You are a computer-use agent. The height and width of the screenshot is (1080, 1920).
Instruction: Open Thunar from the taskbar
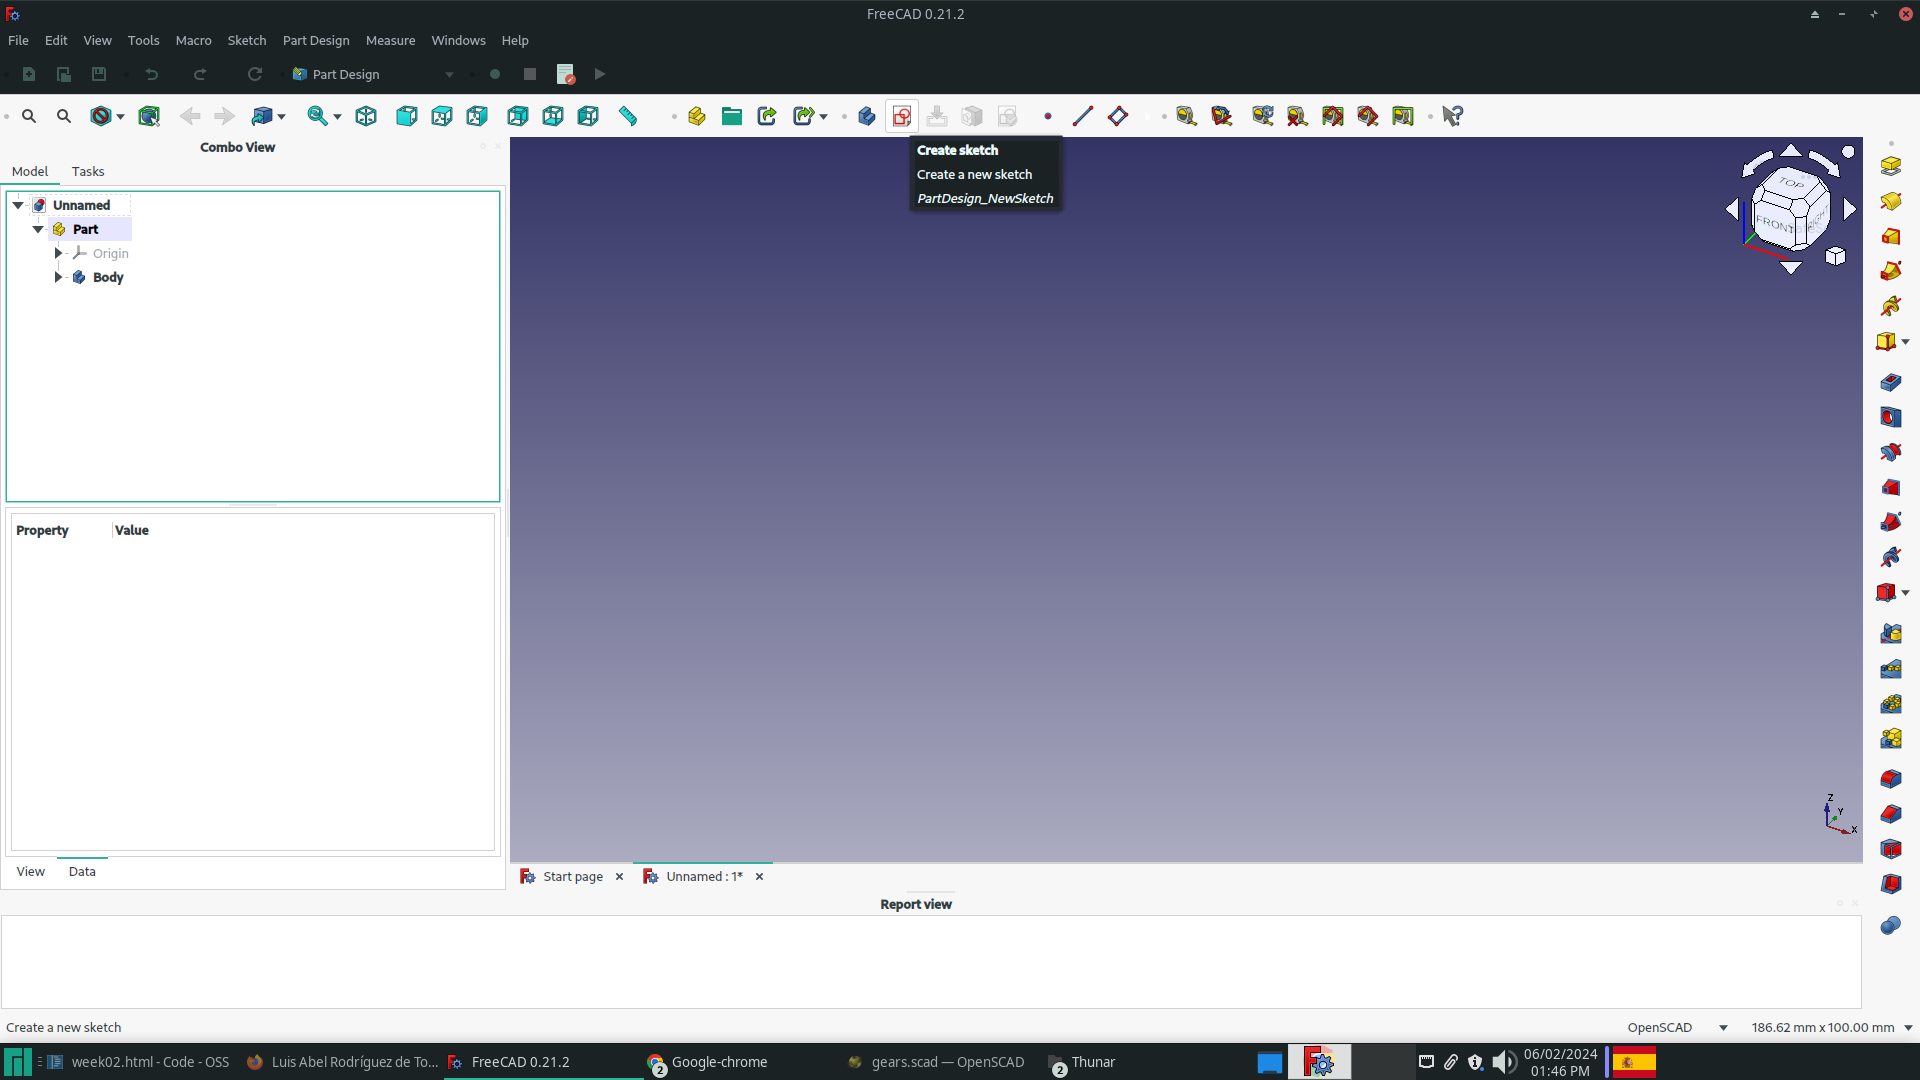pyautogui.click(x=1082, y=1062)
